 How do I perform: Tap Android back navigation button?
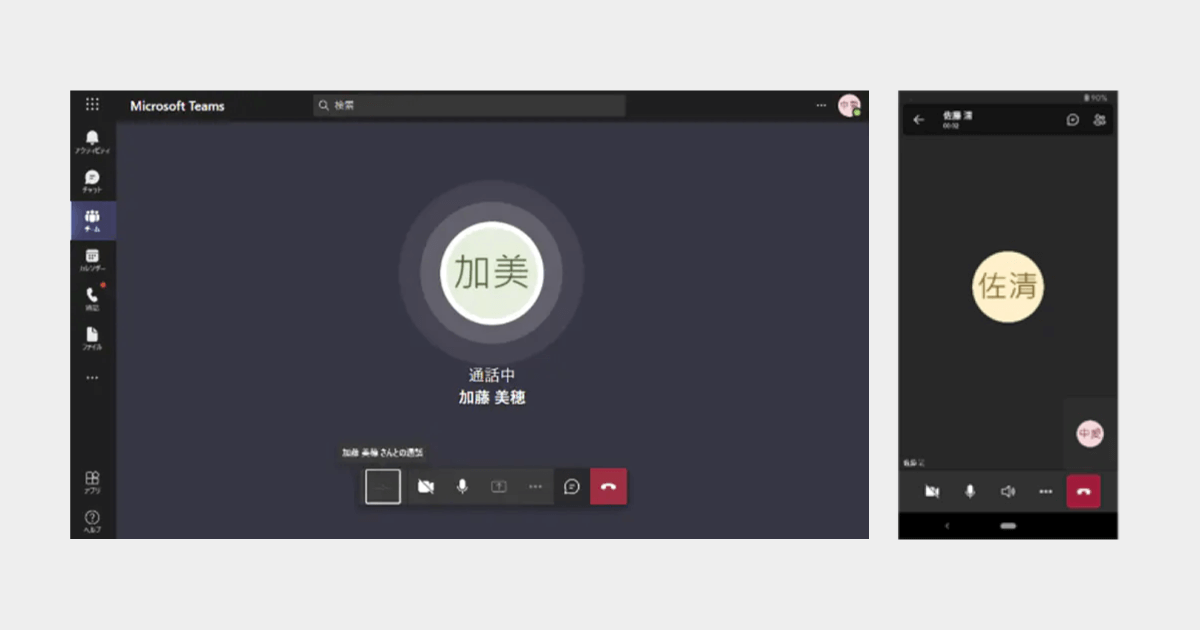947,526
